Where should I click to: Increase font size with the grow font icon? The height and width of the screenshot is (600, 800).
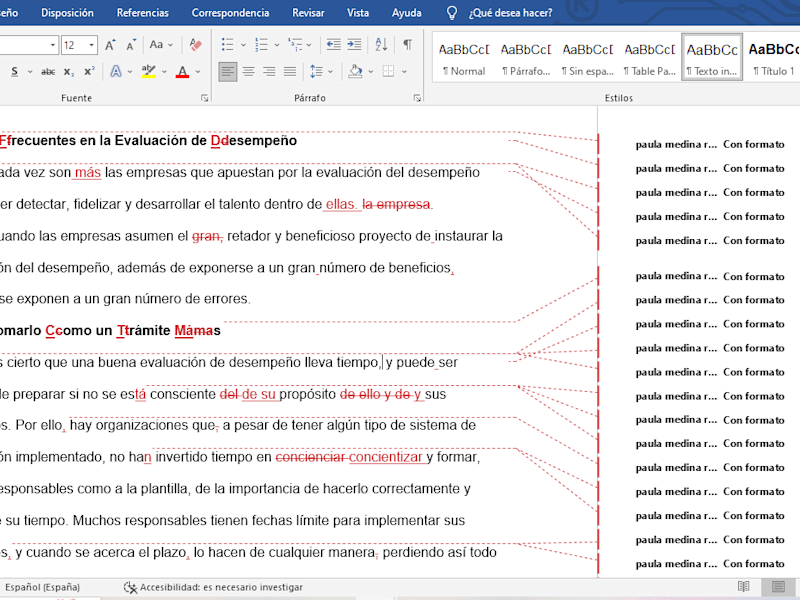110,45
